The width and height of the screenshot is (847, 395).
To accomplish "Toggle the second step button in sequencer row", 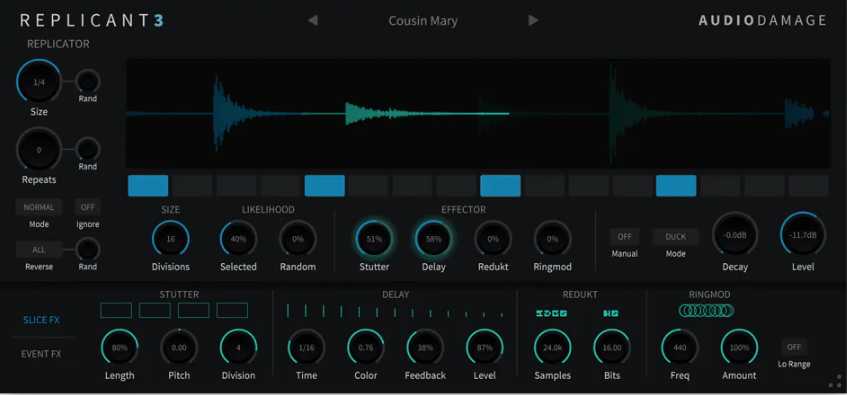I will [x=192, y=185].
